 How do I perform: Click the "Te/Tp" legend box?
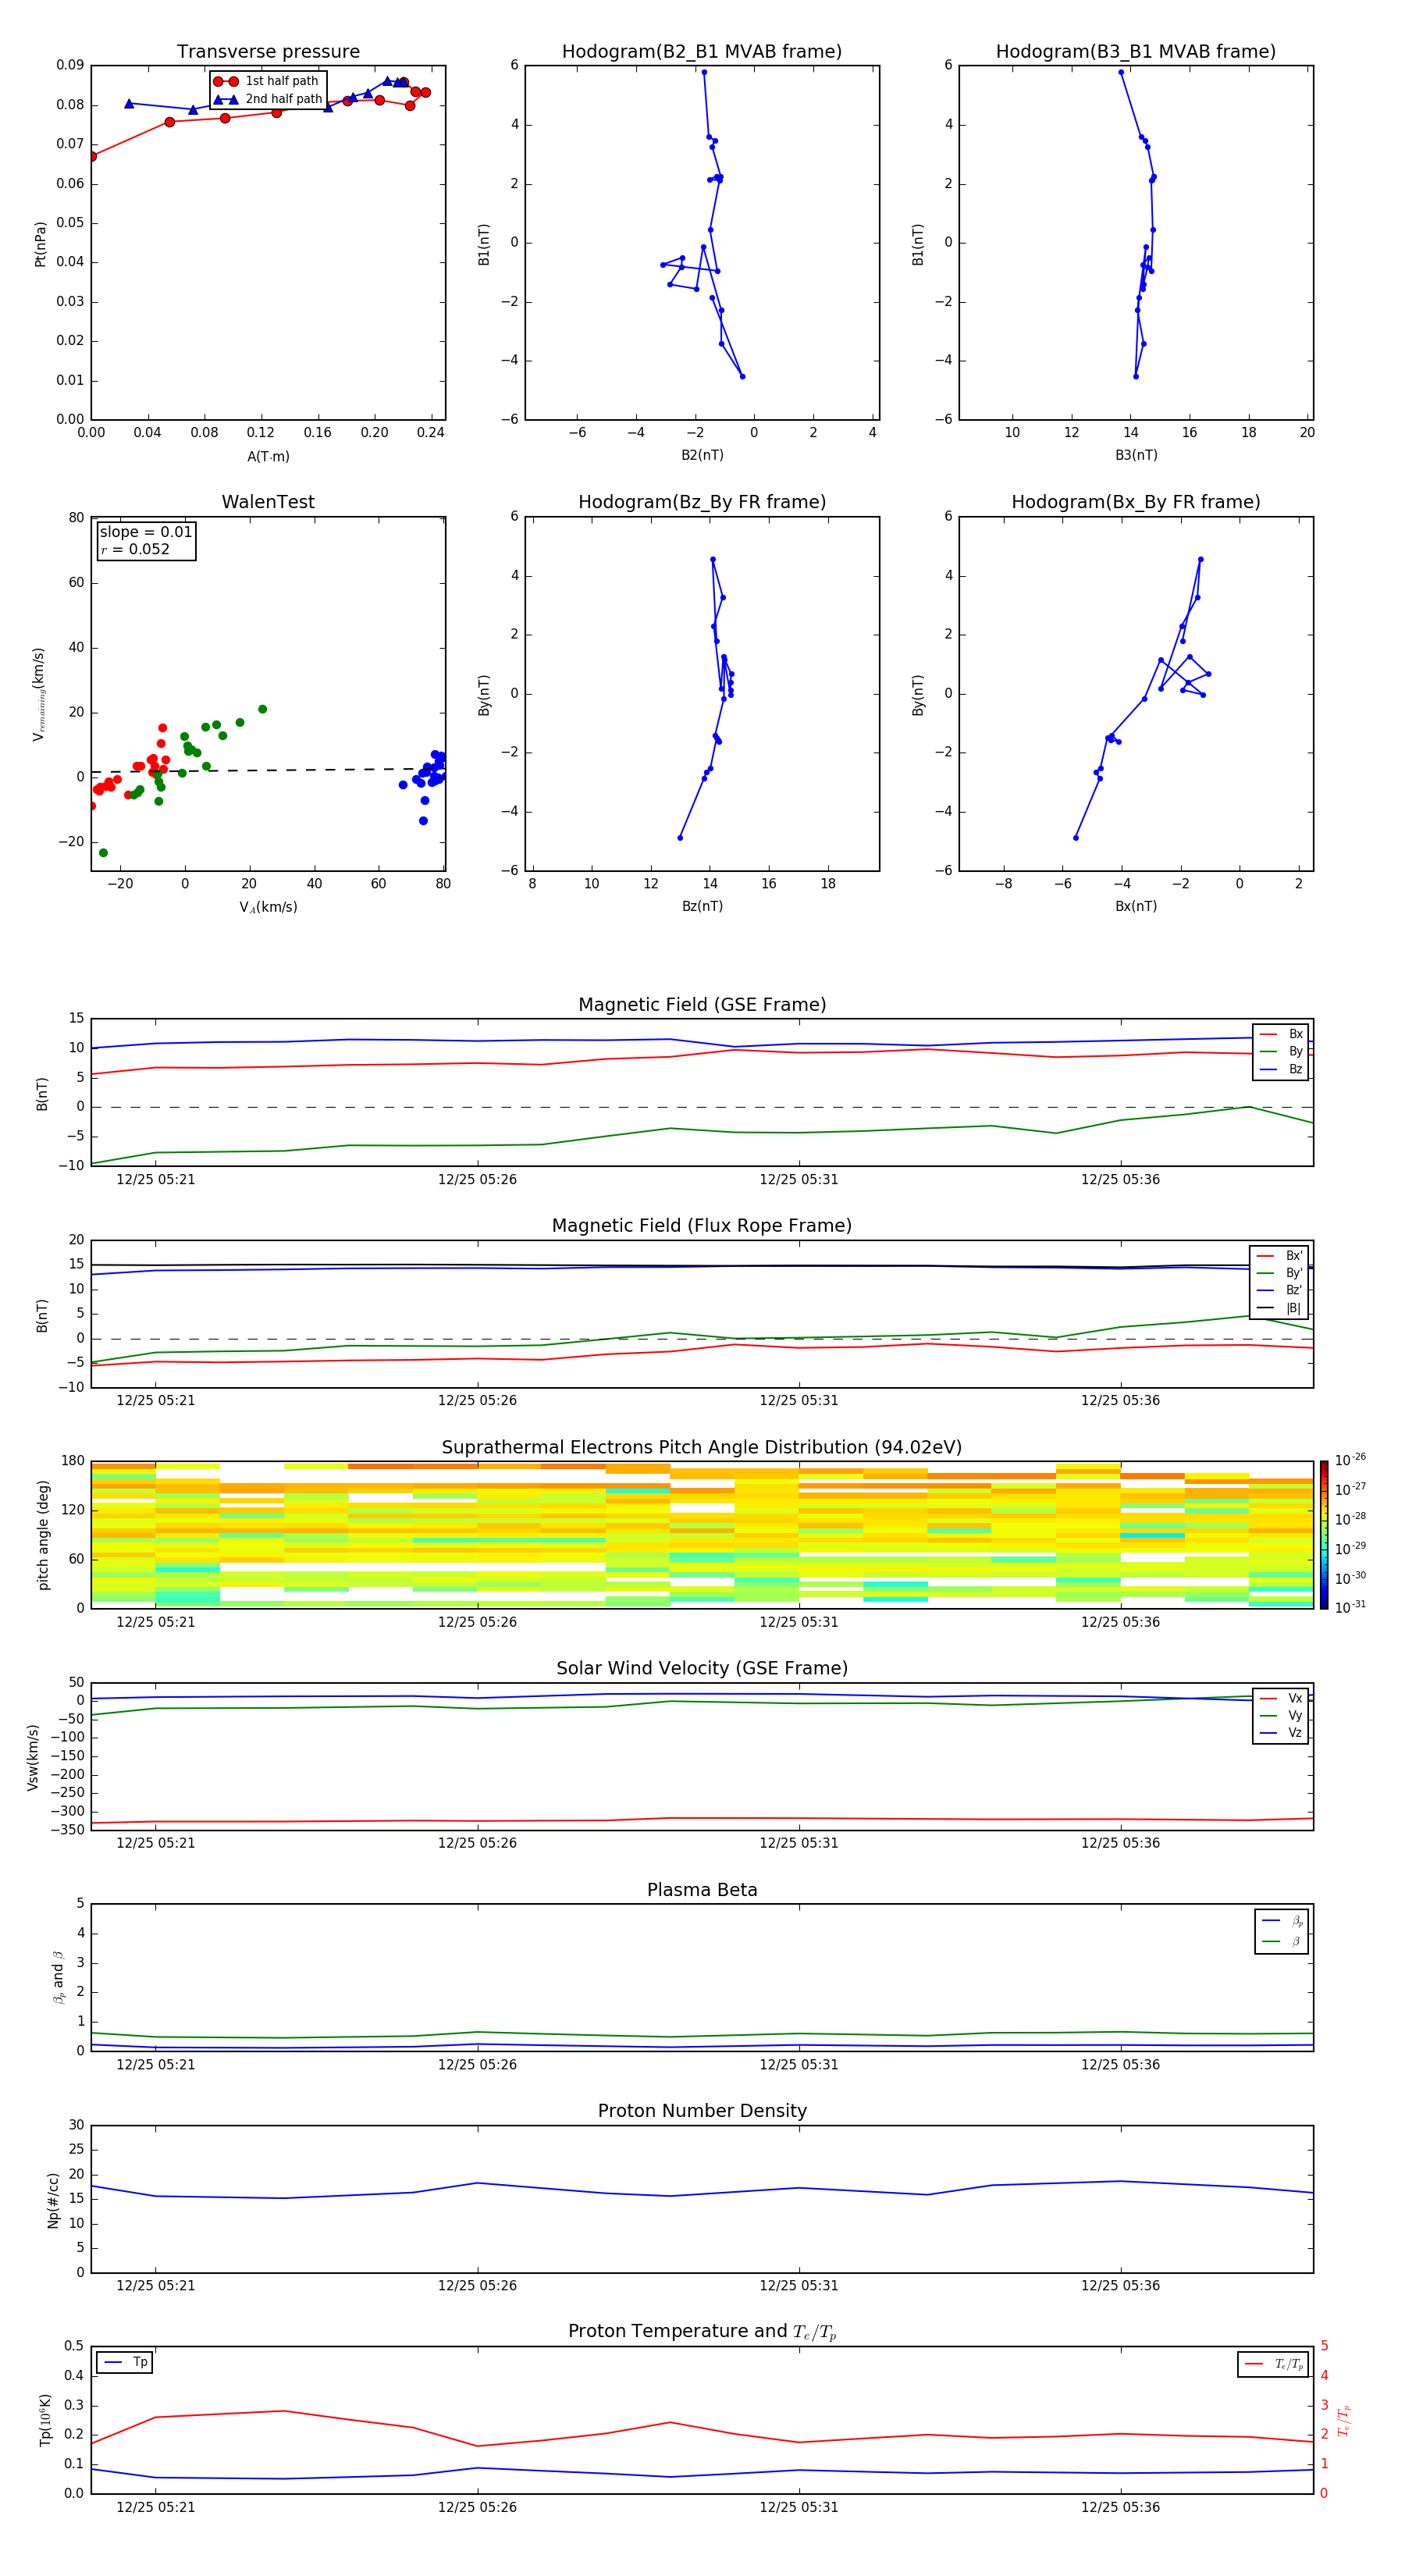point(1273,2364)
